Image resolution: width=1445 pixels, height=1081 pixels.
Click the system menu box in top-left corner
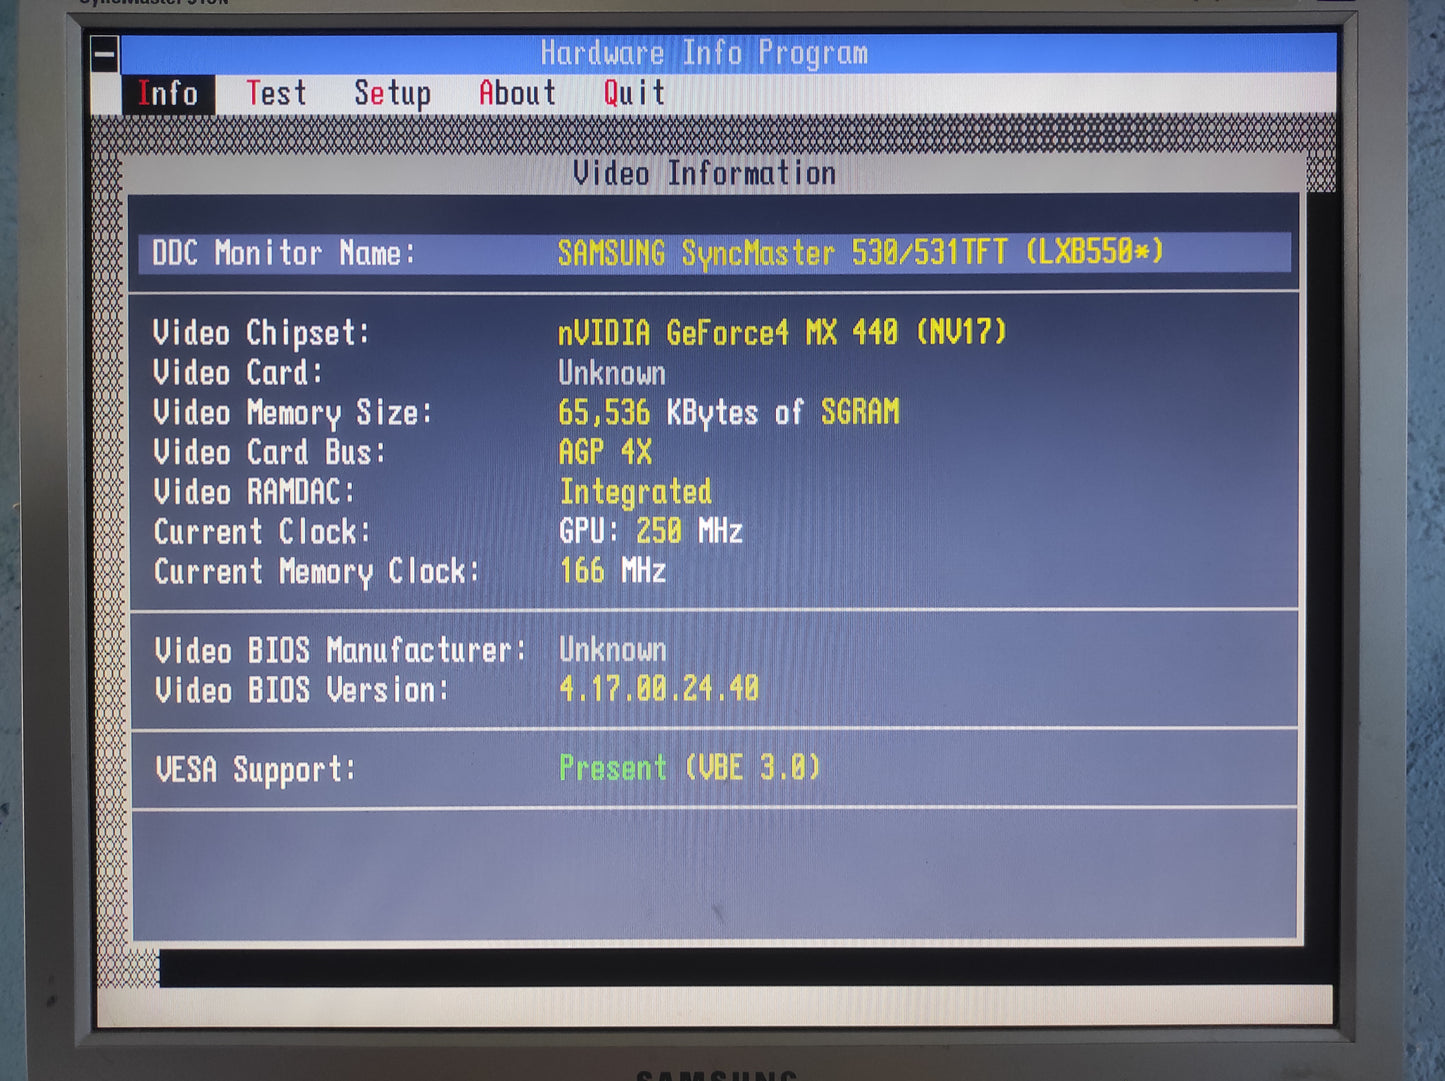(x=105, y=54)
